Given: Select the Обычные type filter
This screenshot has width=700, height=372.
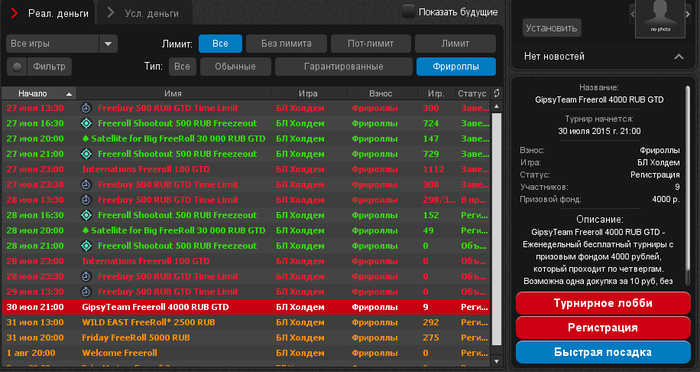Looking at the screenshot, I should [235, 67].
